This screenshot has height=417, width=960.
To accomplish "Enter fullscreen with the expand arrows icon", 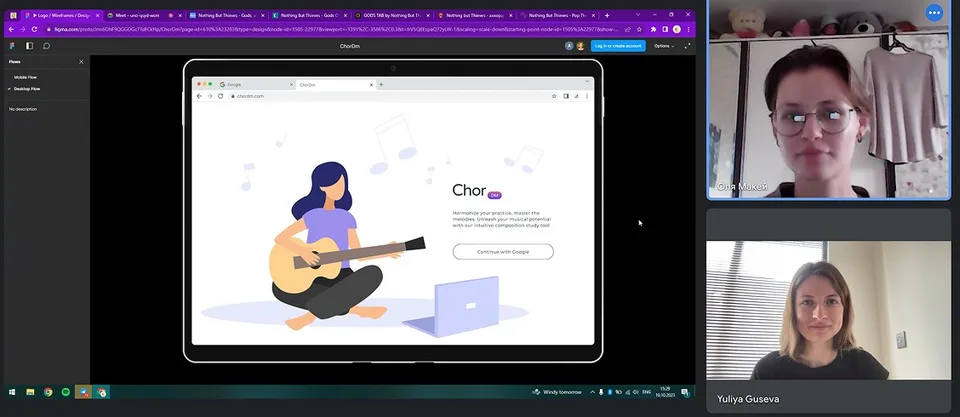I will point(687,46).
